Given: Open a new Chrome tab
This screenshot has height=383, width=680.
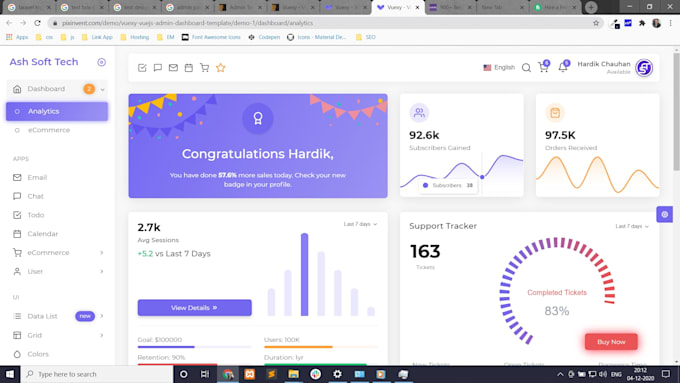Looking at the screenshot, I should (591, 7).
